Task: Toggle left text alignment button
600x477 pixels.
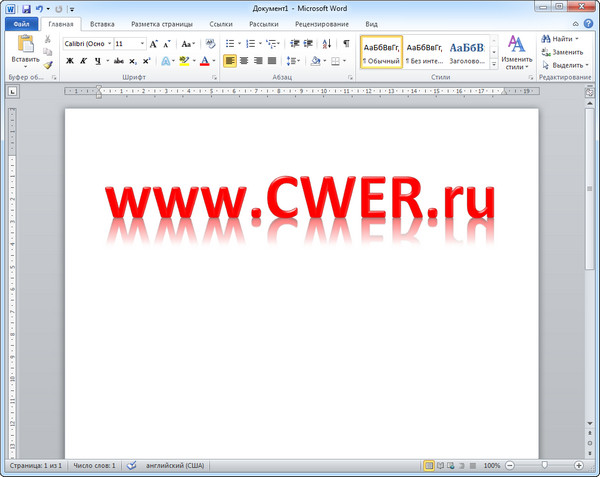Action: click(230, 61)
